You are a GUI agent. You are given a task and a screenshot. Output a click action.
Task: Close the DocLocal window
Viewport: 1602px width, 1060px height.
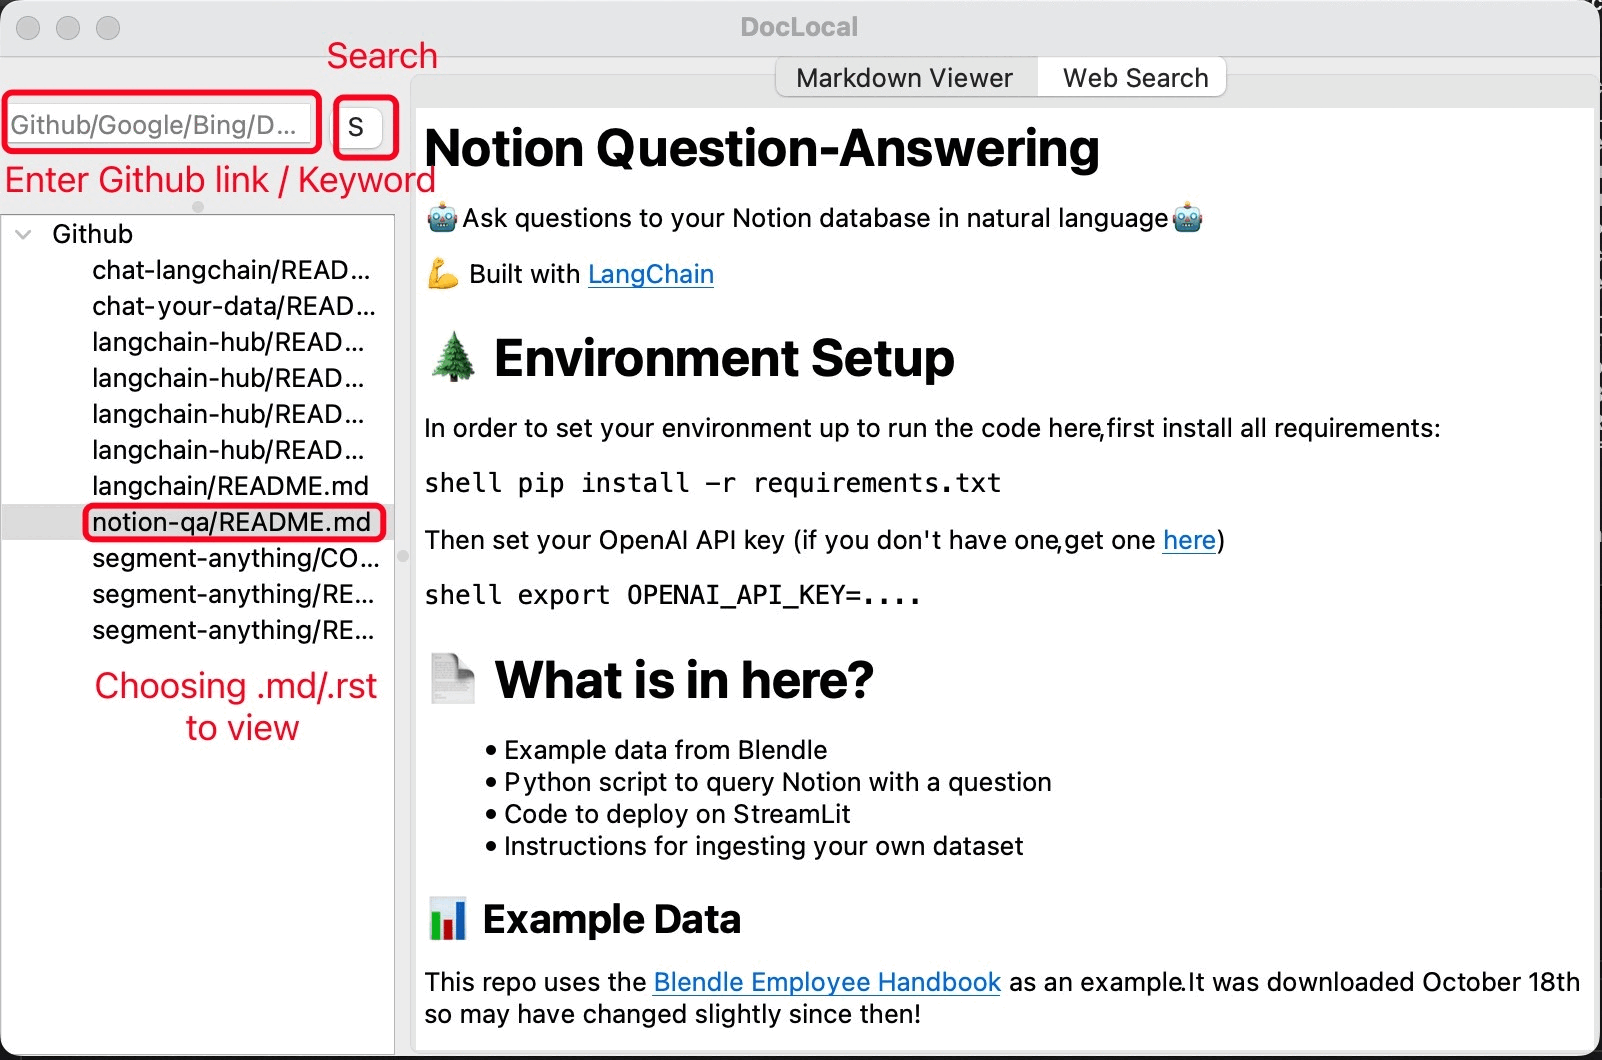(28, 28)
